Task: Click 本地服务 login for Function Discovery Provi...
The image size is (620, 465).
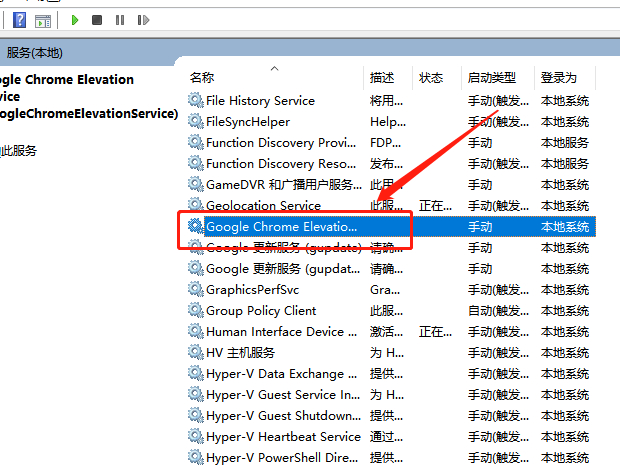Action: (x=565, y=143)
